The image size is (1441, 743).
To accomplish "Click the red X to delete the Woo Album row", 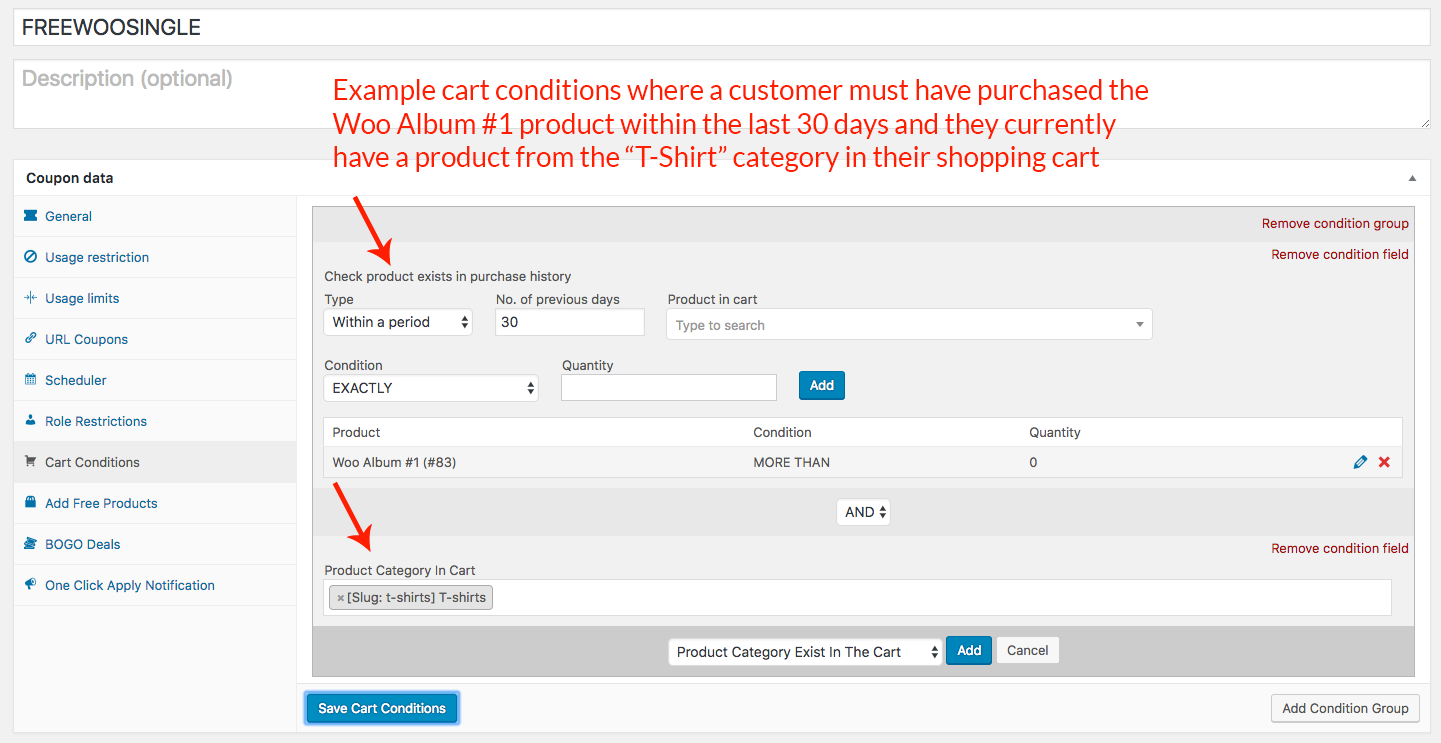I will point(1384,462).
